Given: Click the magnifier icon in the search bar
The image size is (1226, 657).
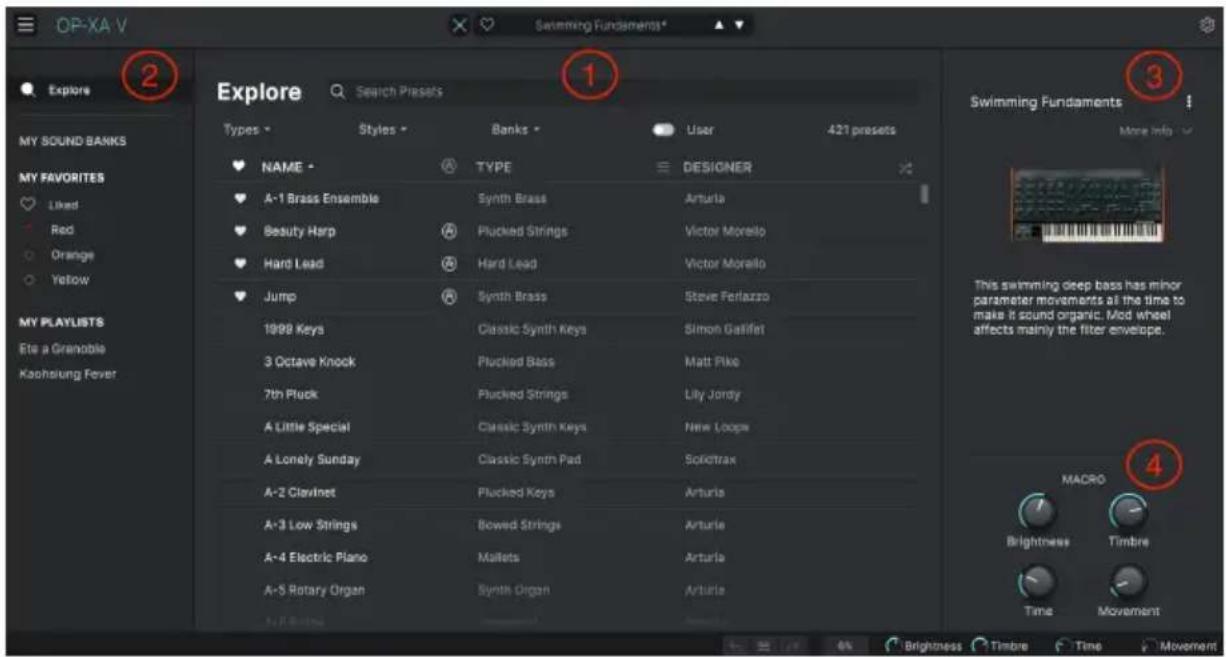Looking at the screenshot, I should tap(338, 92).
